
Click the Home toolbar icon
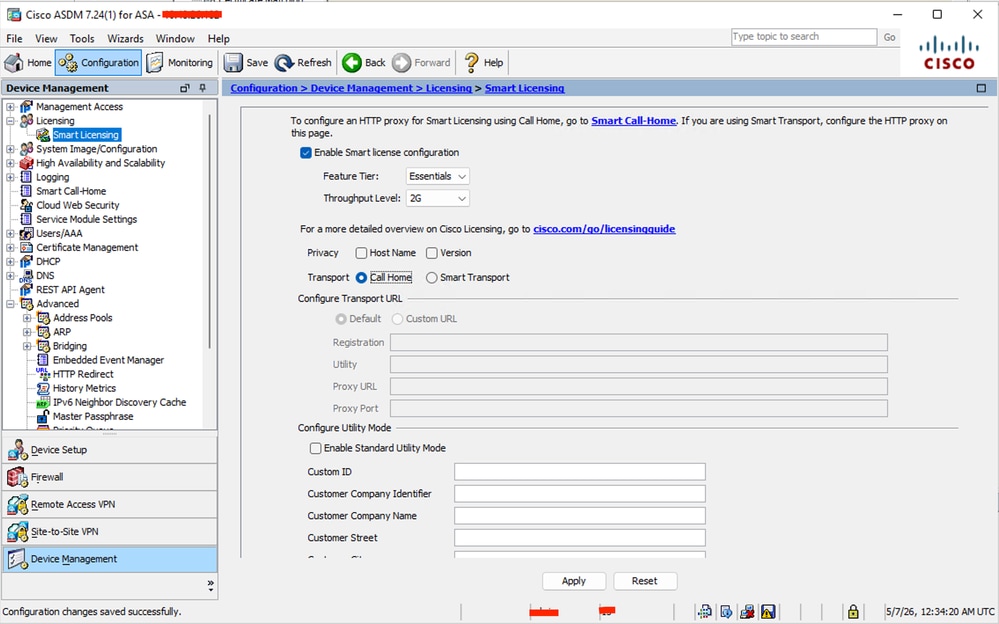coord(13,62)
